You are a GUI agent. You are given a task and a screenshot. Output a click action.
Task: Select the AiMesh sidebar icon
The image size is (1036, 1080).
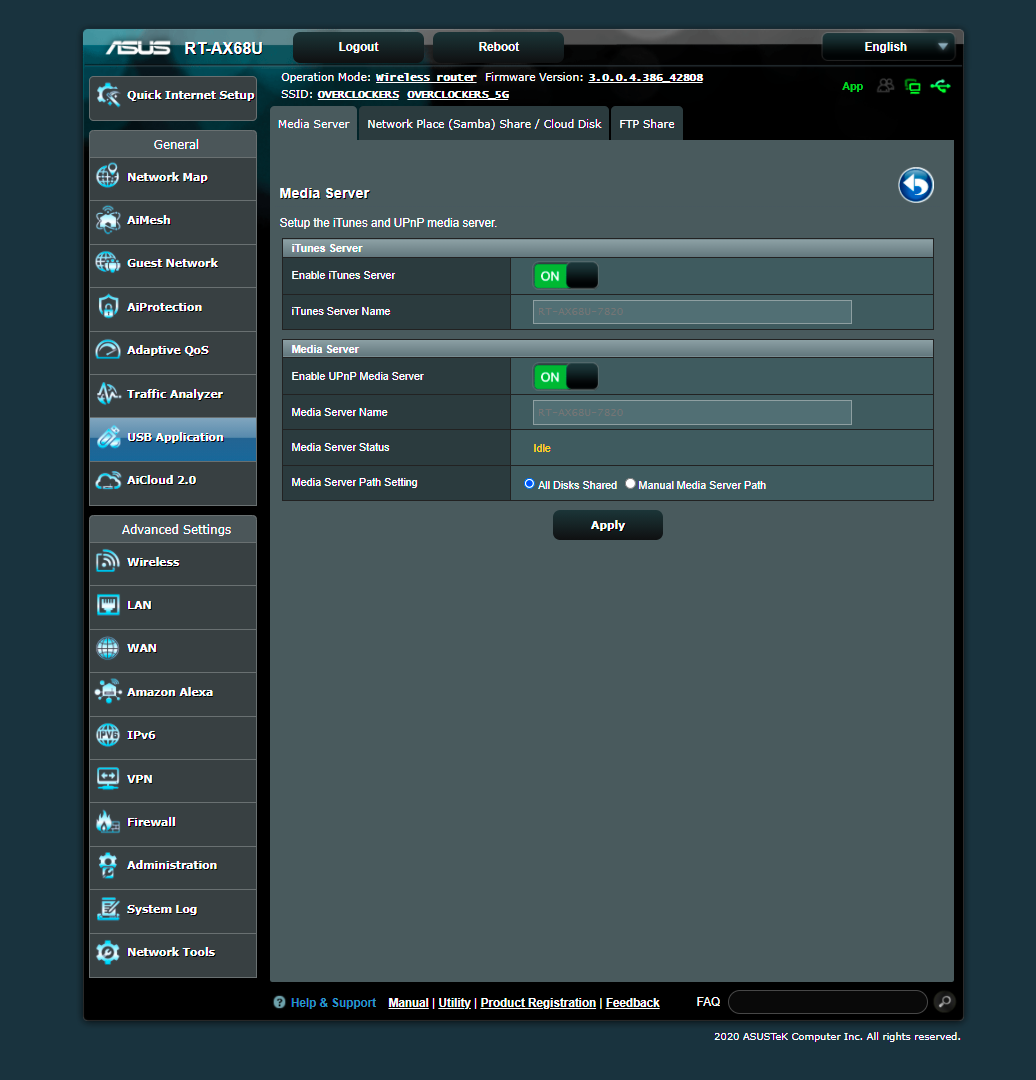click(x=107, y=220)
